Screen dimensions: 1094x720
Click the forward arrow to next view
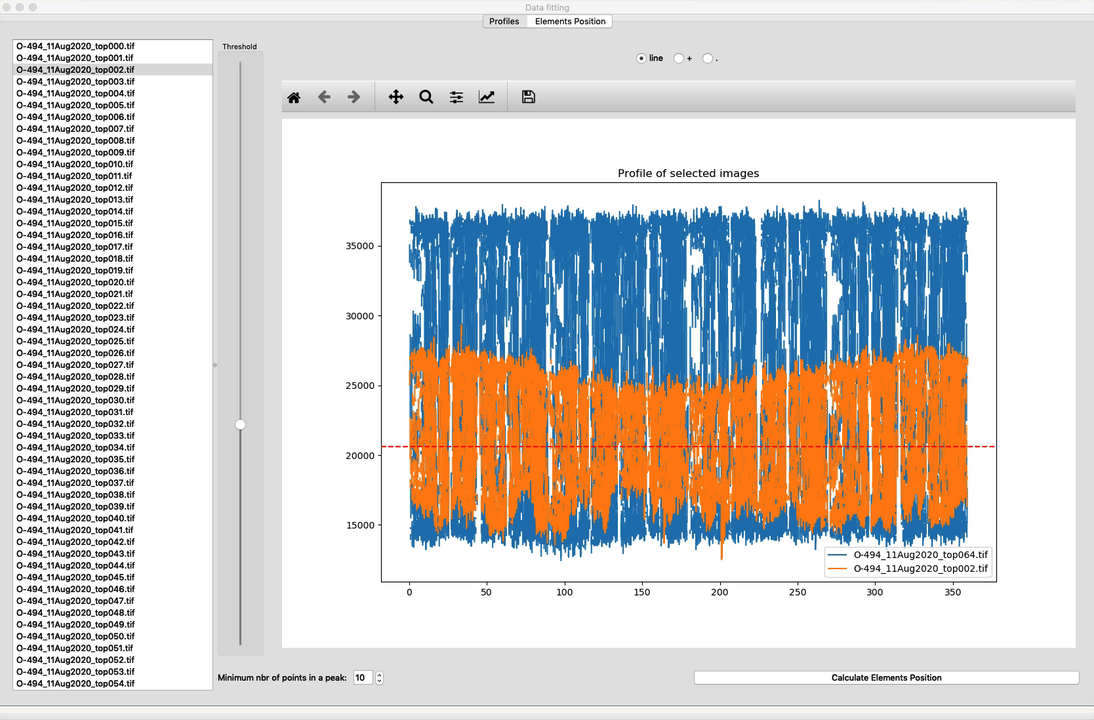click(353, 97)
